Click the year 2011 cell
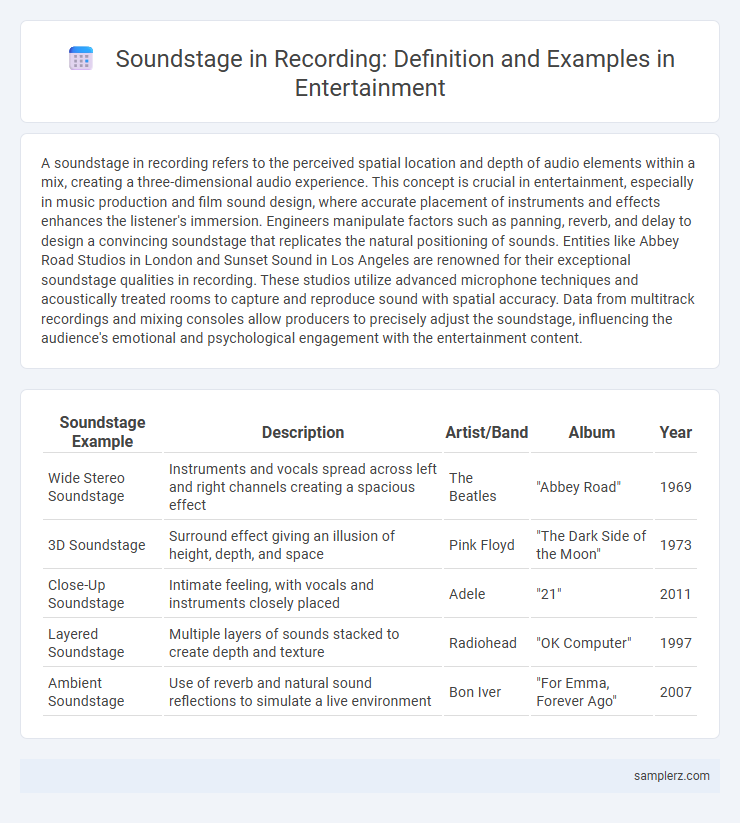The width and height of the screenshot is (740, 823). click(x=675, y=594)
